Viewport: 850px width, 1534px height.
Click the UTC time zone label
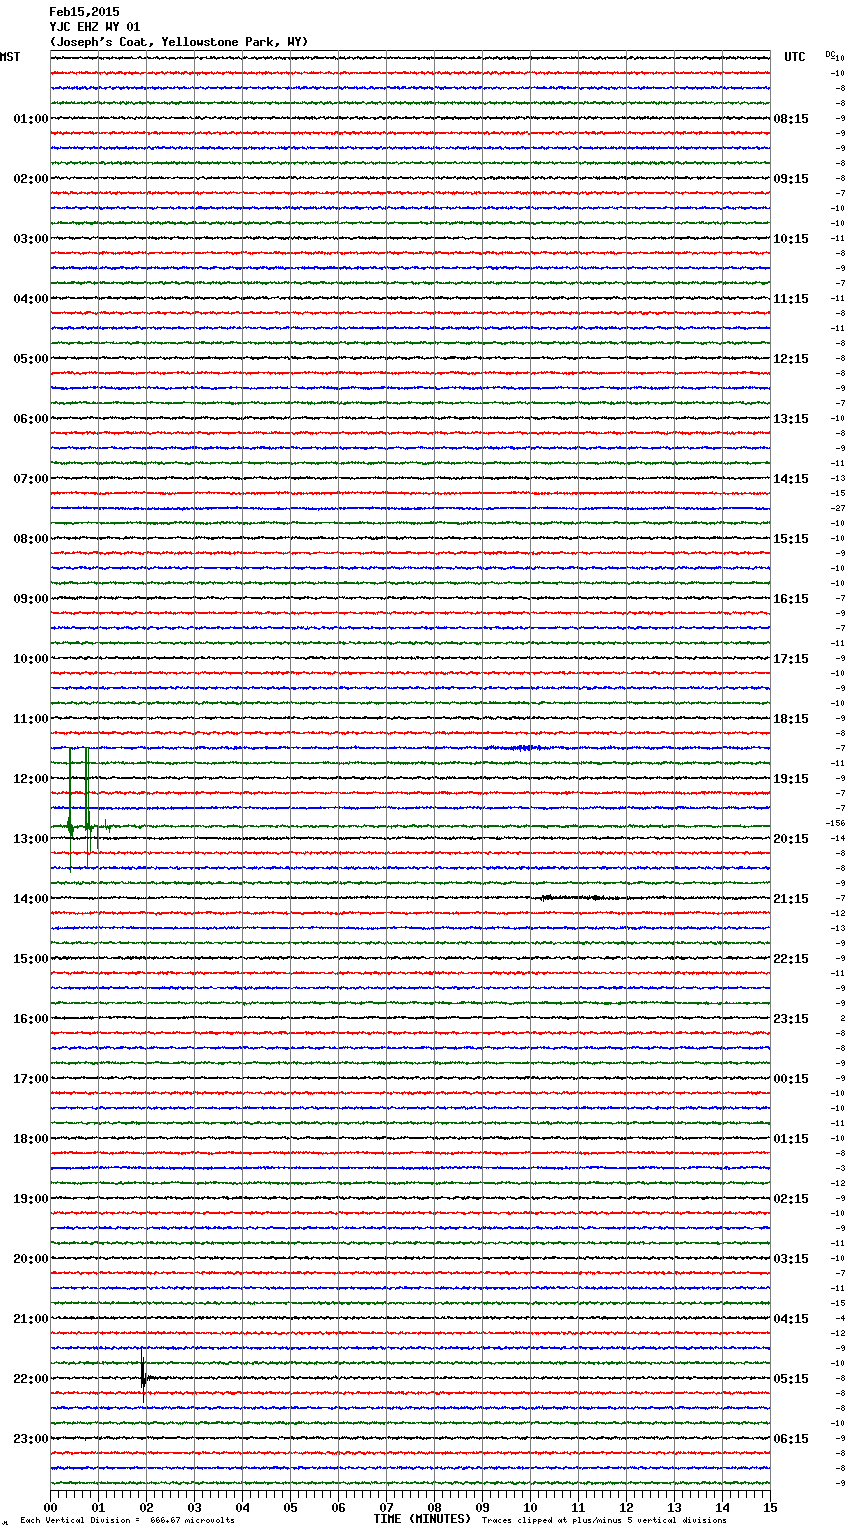795,57
